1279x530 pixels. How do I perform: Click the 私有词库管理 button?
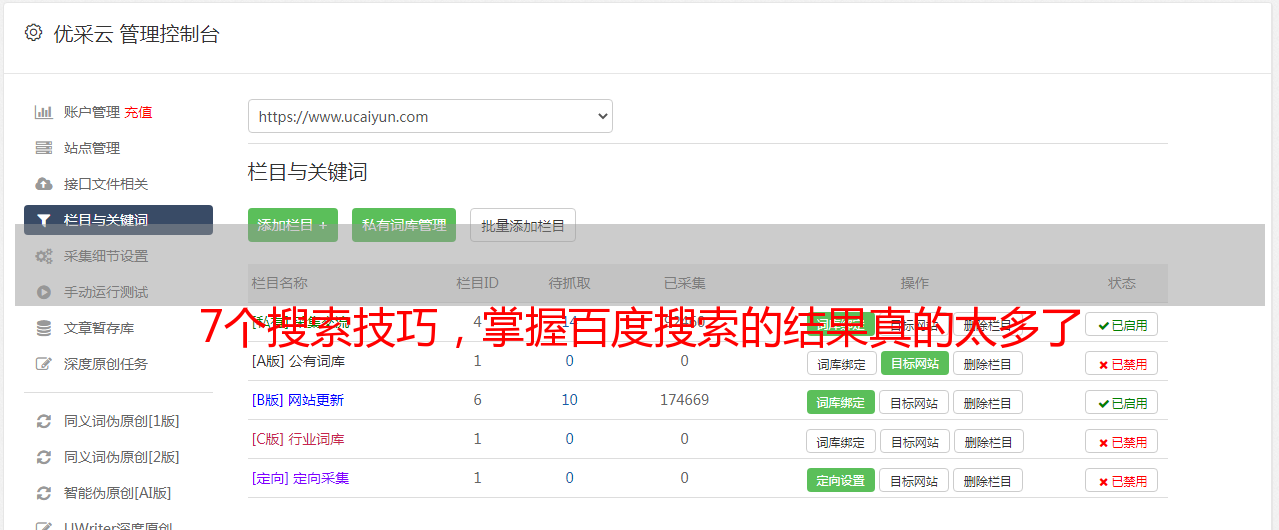(x=404, y=225)
